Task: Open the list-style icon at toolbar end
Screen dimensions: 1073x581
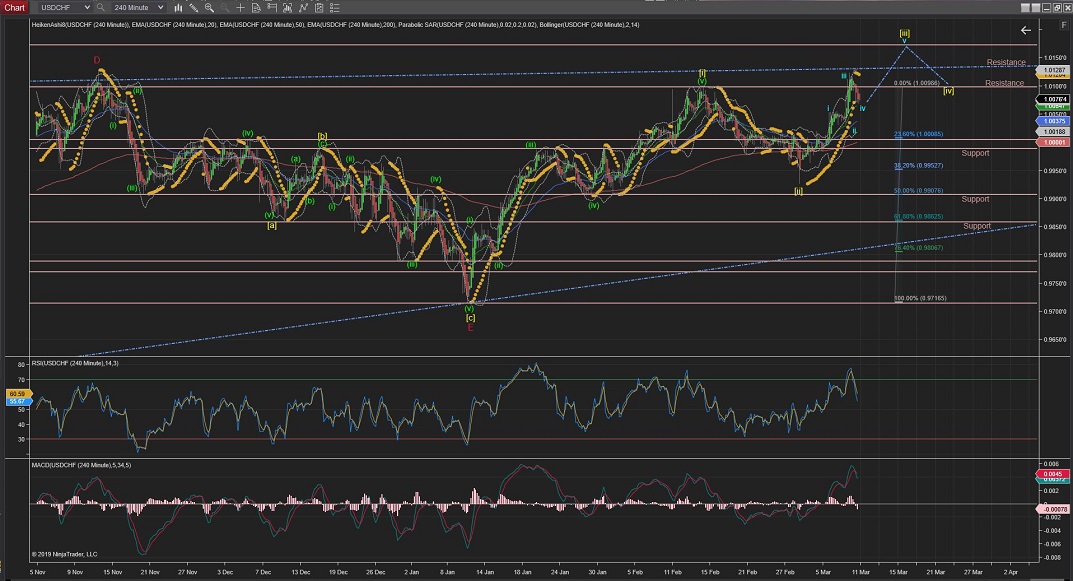Action: pyautogui.click(x=335, y=8)
